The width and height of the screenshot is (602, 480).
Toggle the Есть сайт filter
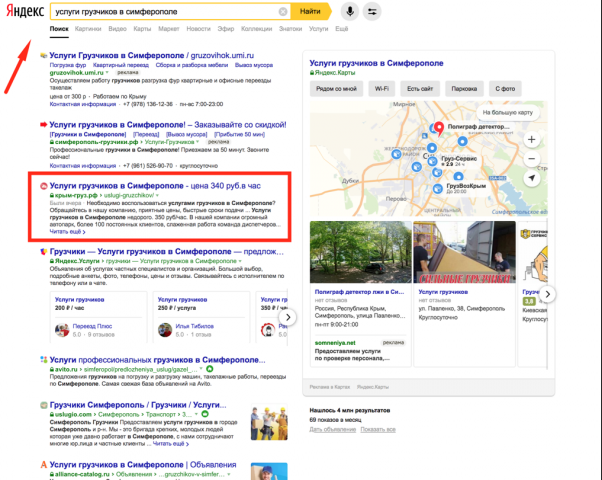420,89
